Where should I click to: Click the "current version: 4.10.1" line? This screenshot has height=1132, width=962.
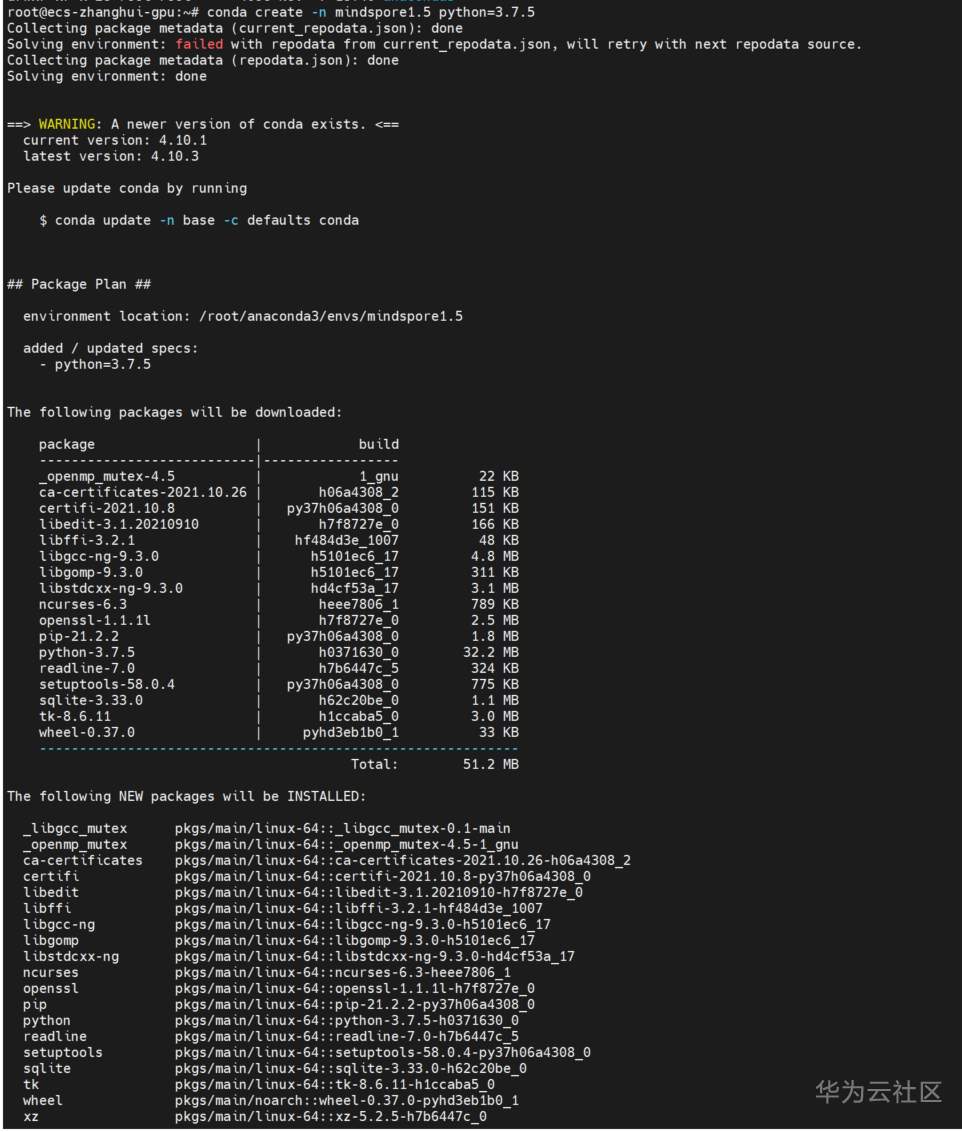coord(114,140)
